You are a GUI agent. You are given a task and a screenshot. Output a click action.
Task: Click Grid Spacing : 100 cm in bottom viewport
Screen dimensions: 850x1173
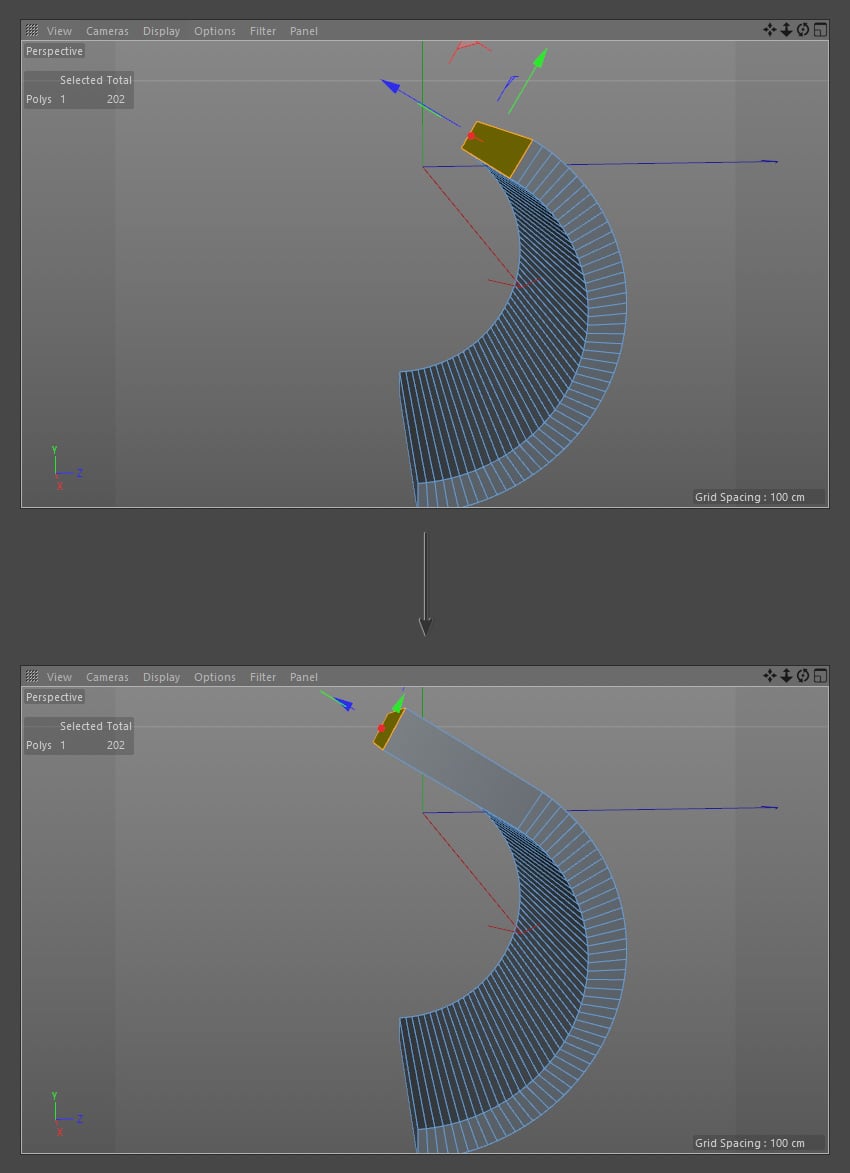pyautogui.click(x=750, y=1143)
